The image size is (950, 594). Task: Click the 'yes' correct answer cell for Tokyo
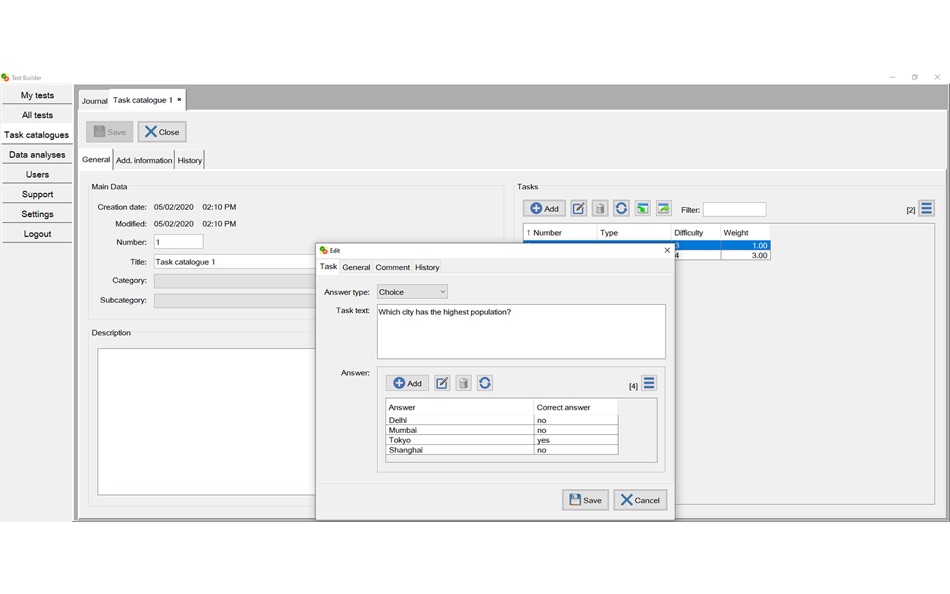(576, 440)
